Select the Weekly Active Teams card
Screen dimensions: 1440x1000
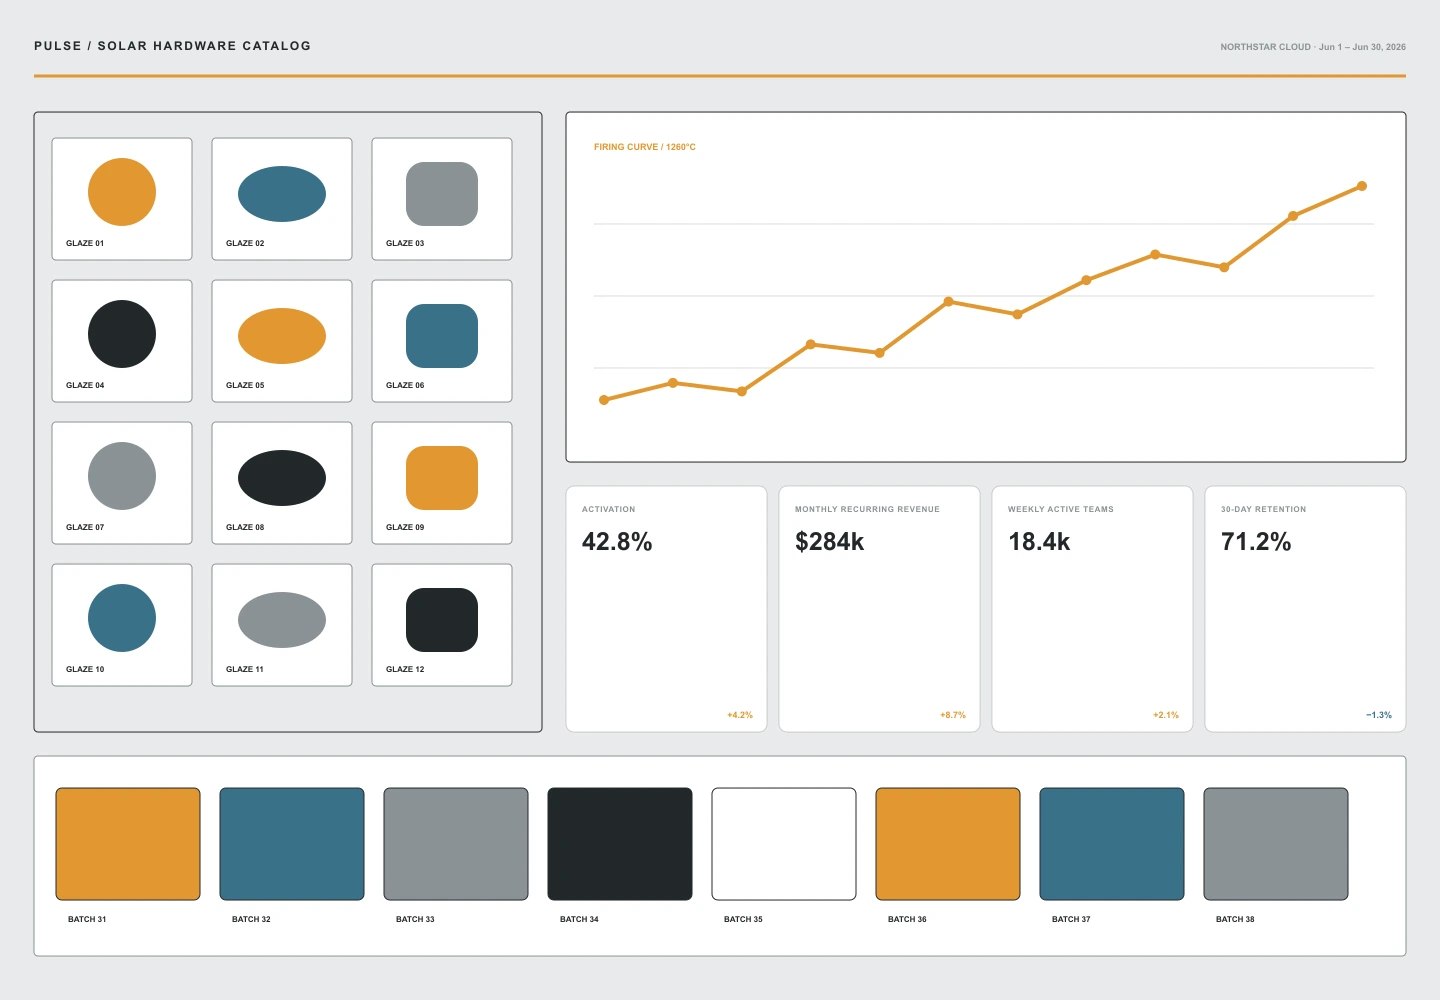click(1092, 609)
